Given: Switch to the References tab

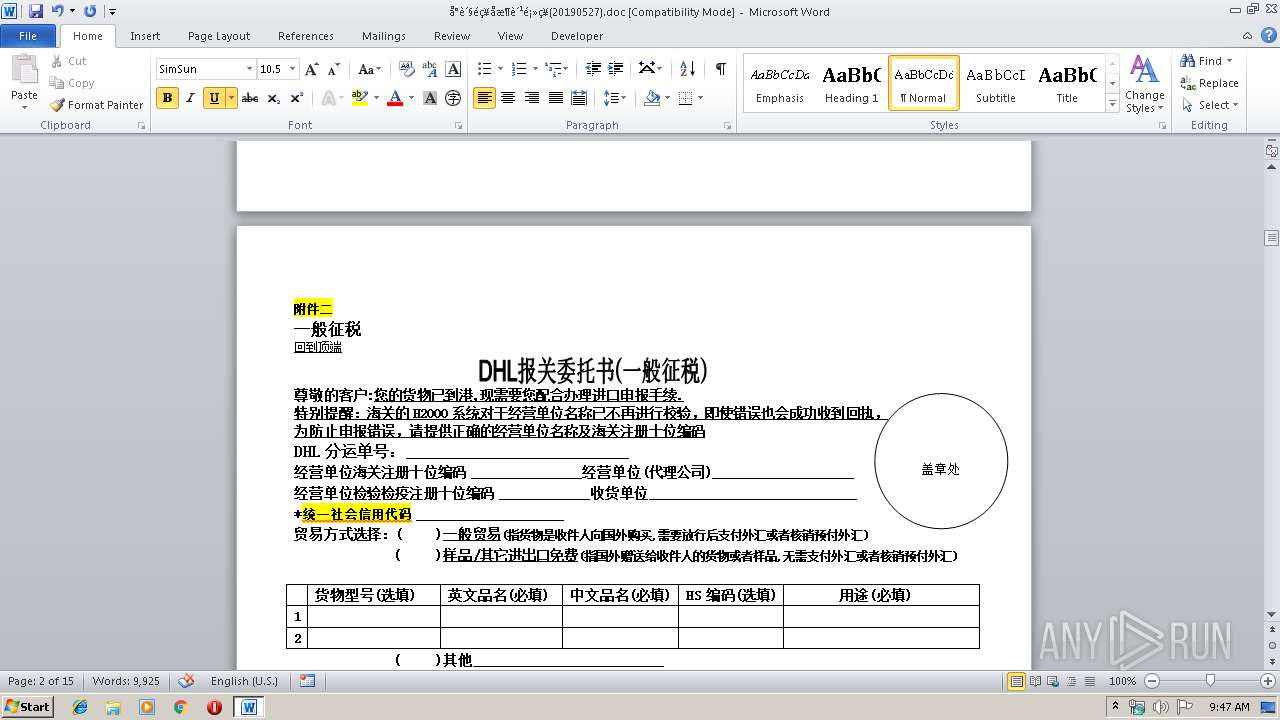Looking at the screenshot, I should pos(306,36).
